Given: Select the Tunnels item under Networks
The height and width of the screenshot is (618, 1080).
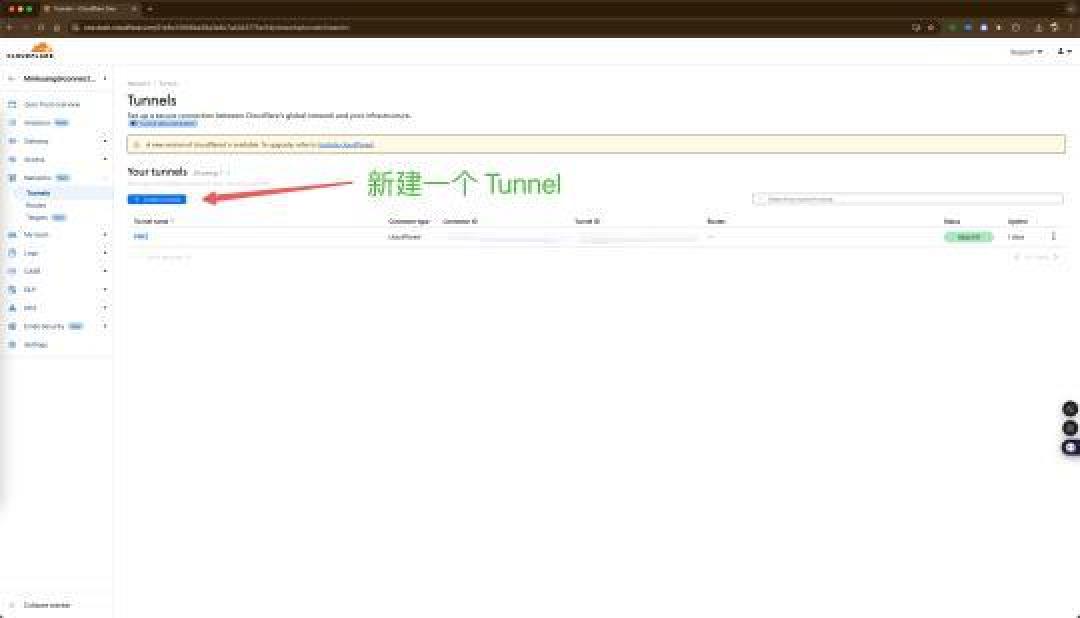Looking at the screenshot, I should [x=38, y=193].
